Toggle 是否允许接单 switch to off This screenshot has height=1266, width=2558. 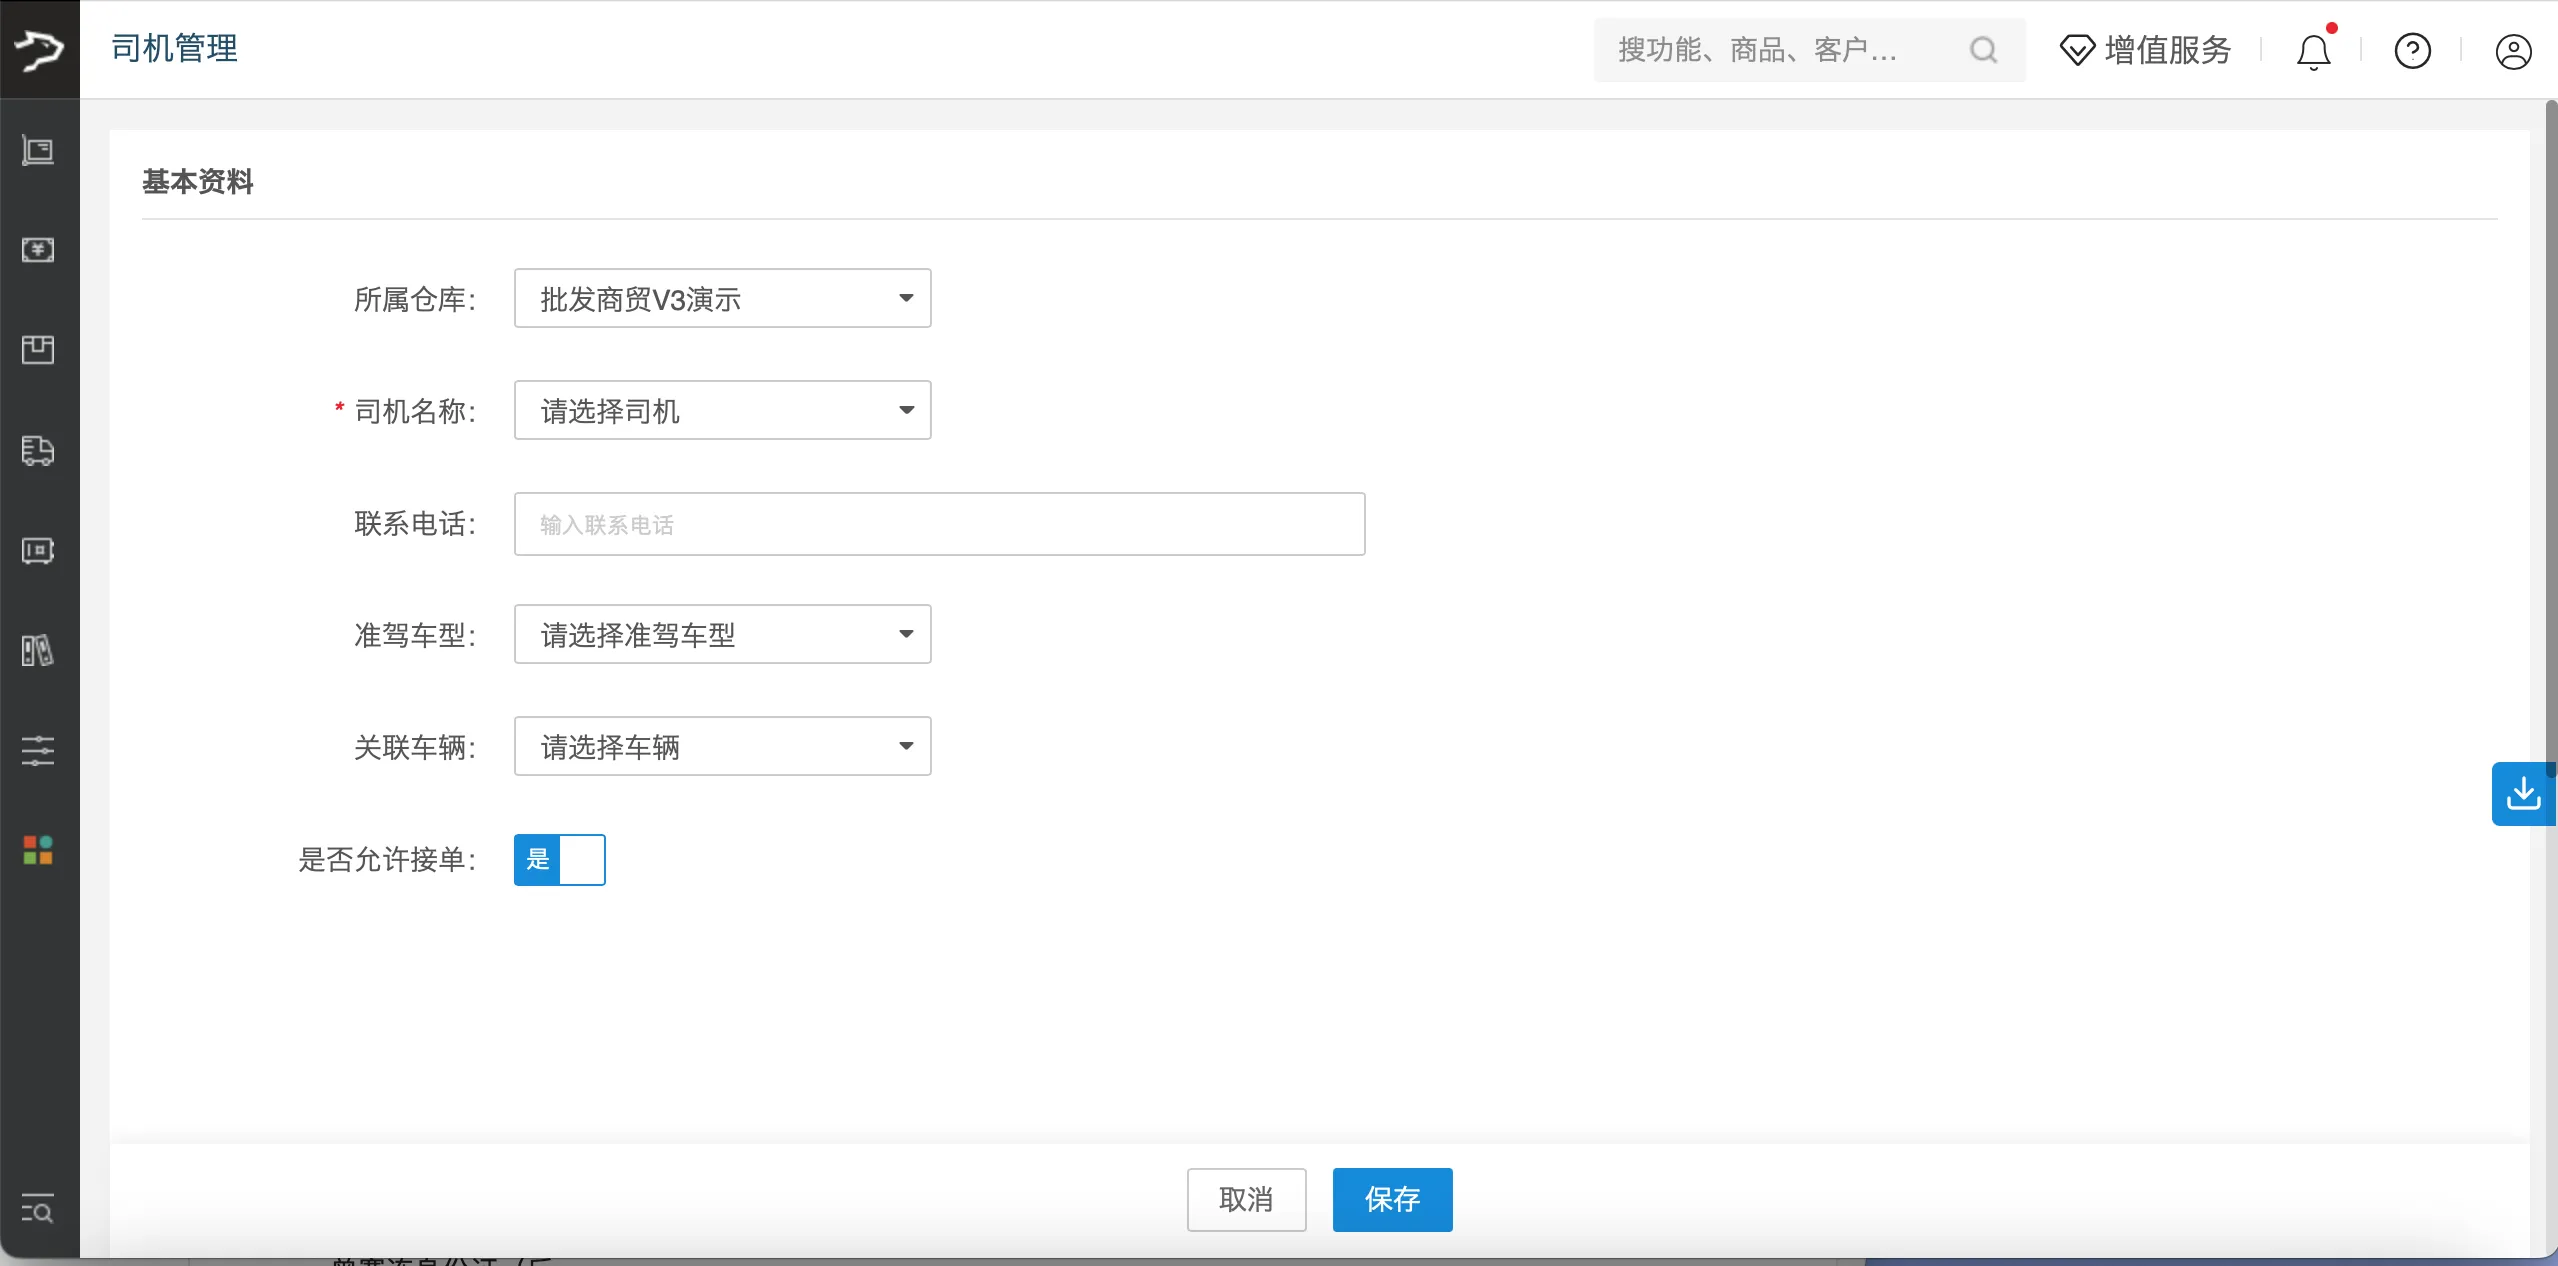tap(582, 859)
